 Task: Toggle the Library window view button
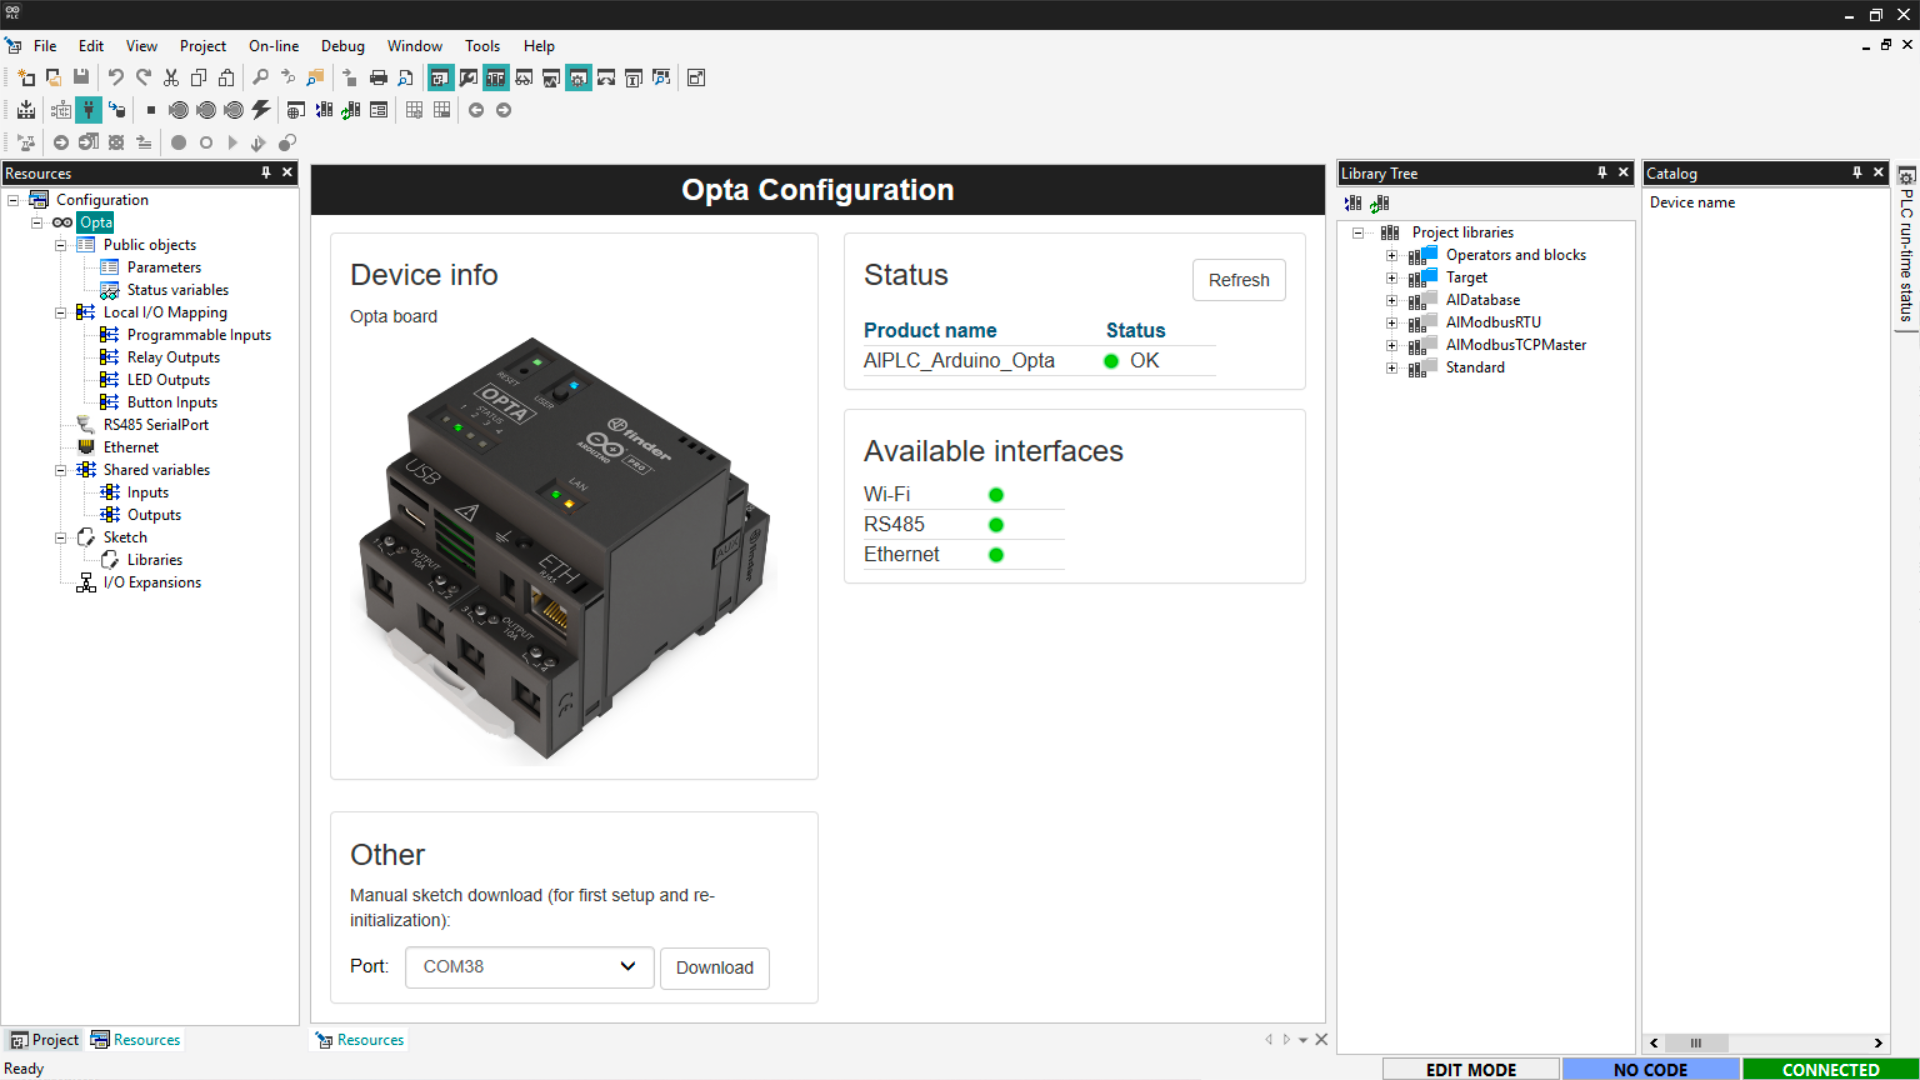click(495, 77)
